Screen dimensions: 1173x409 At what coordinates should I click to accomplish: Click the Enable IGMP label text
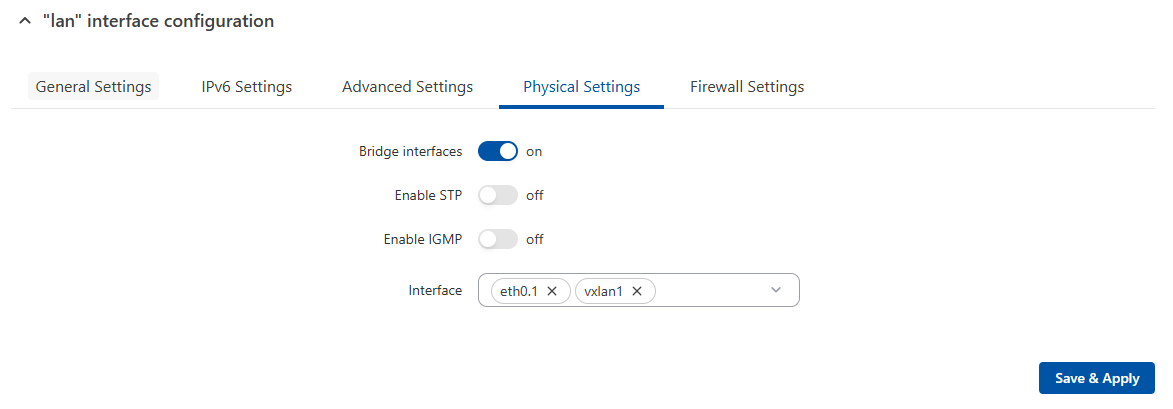[422, 240]
